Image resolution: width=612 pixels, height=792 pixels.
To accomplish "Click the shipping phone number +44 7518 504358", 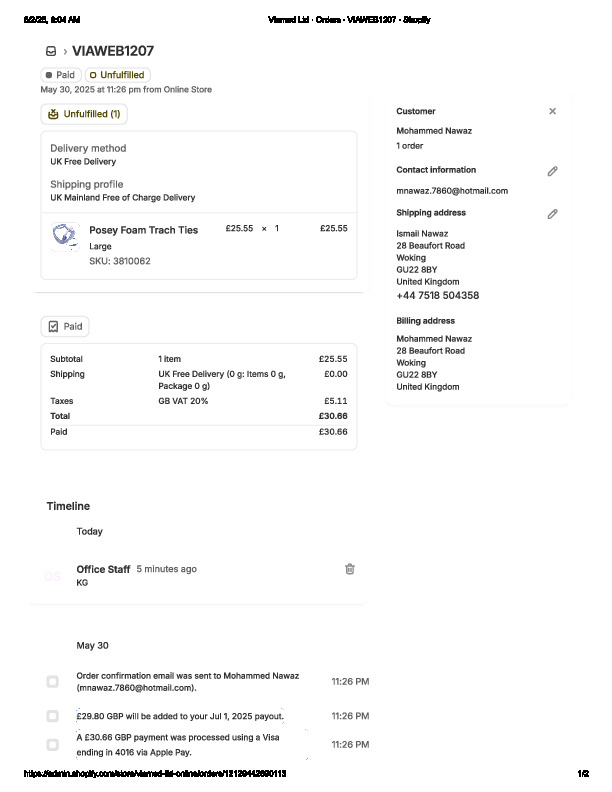I will point(437,296).
